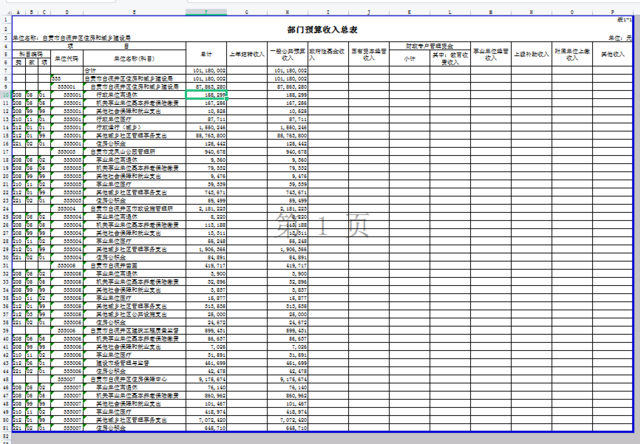Click the 单位代码 header cell

click(67, 58)
